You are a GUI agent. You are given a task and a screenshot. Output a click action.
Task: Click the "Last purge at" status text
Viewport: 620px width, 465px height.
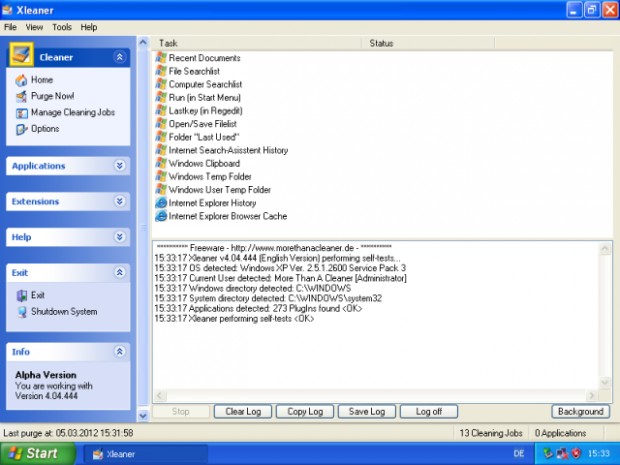[68, 433]
